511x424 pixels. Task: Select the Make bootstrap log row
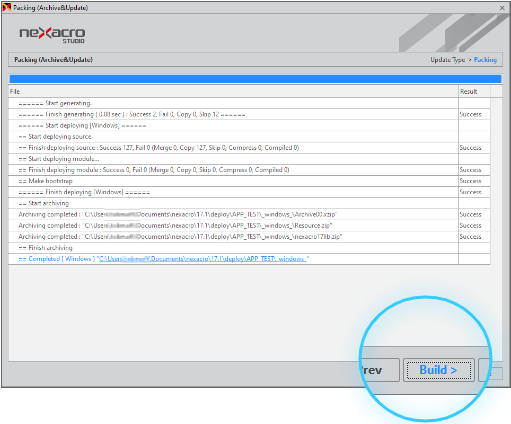coord(249,181)
